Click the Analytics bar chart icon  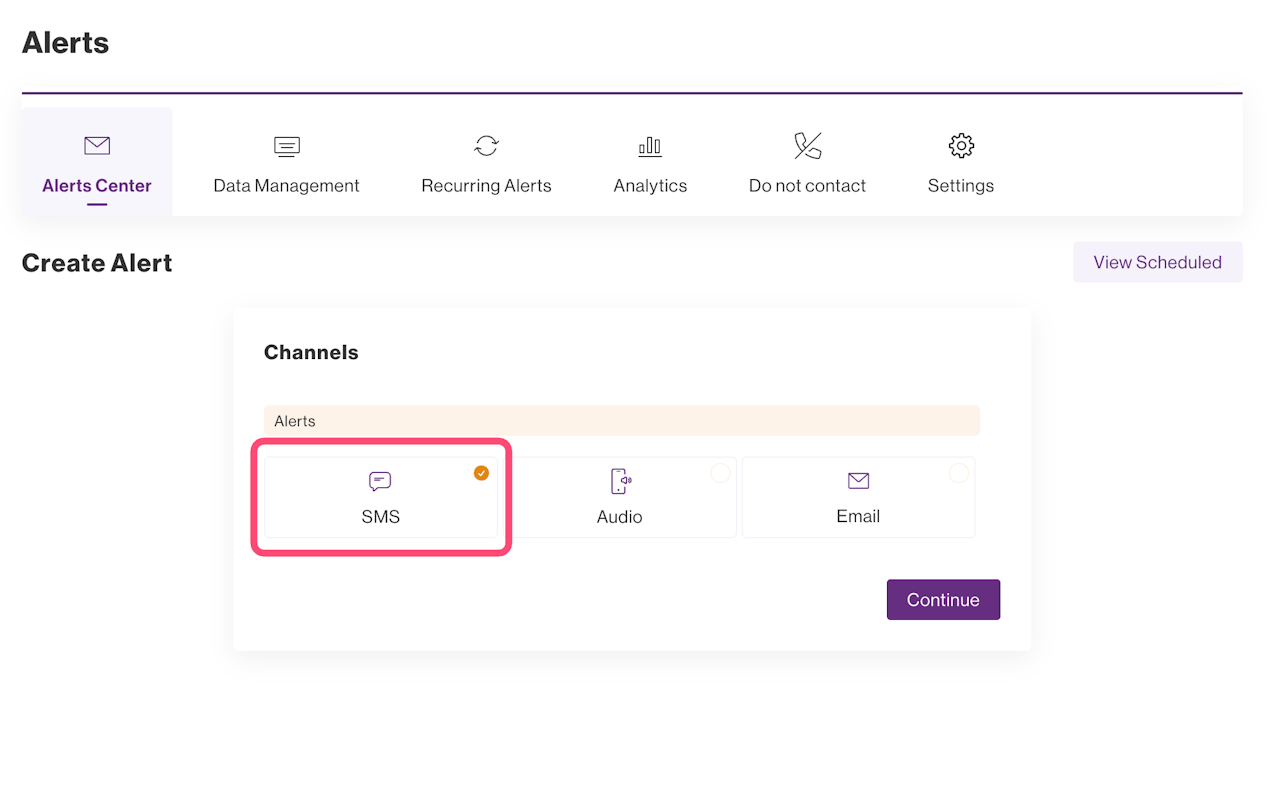tap(650, 146)
